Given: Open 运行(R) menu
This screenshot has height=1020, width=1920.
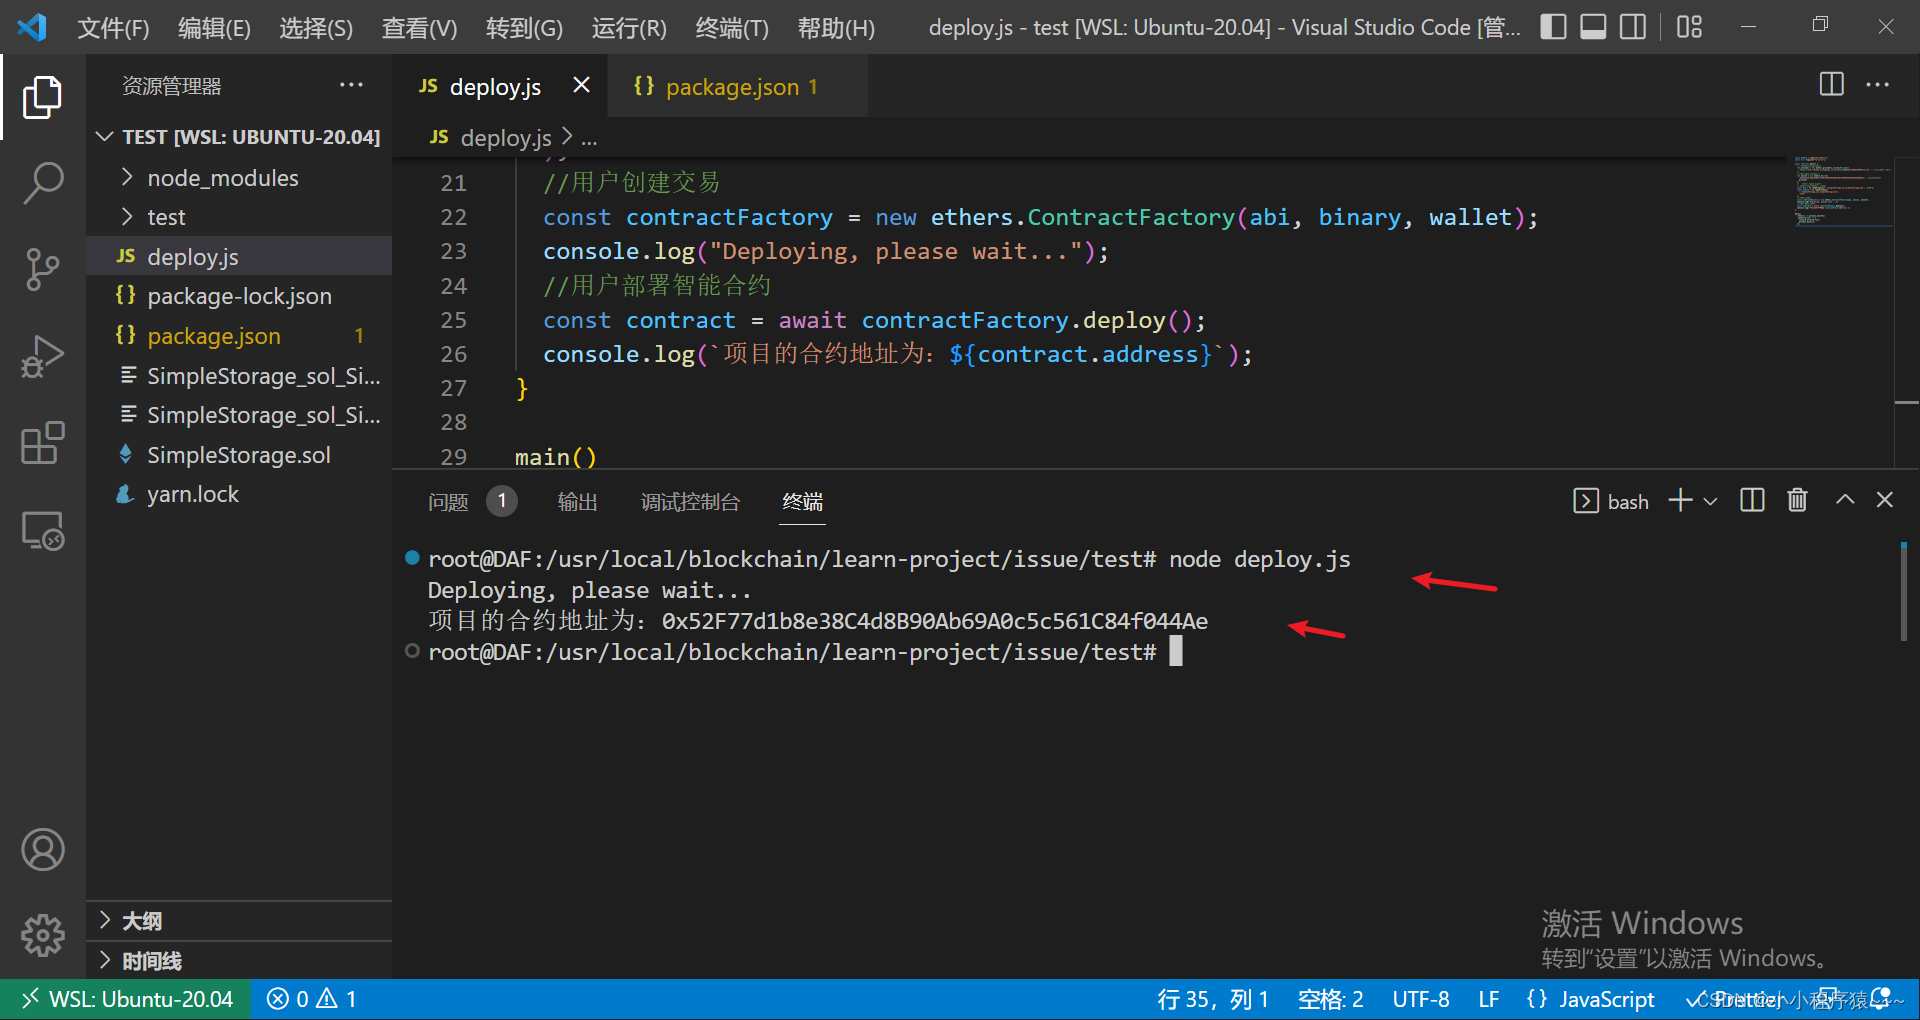Looking at the screenshot, I should click(629, 28).
